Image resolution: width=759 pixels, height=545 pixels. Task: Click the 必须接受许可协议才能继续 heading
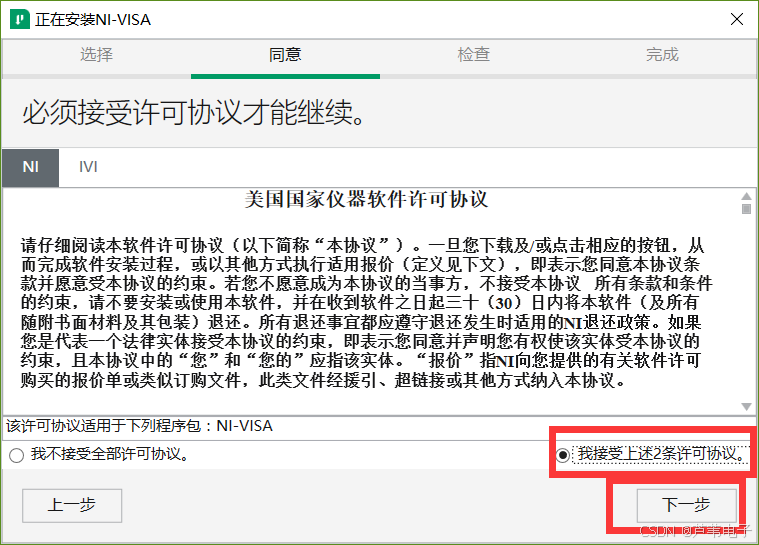click(x=194, y=113)
